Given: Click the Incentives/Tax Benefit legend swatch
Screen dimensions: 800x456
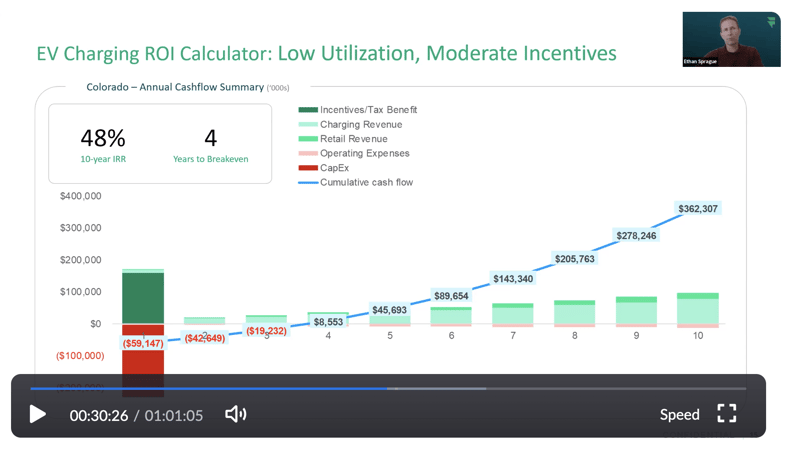Looking at the screenshot, I should pyautogui.click(x=308, y=110).
